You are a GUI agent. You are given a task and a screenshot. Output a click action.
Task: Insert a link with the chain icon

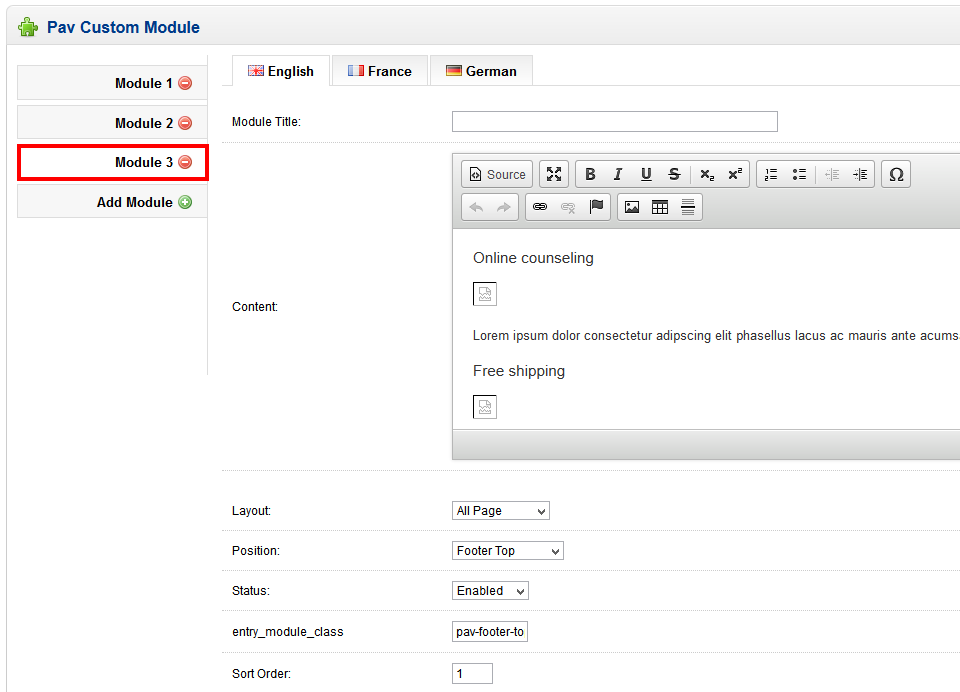coord(540,207)
